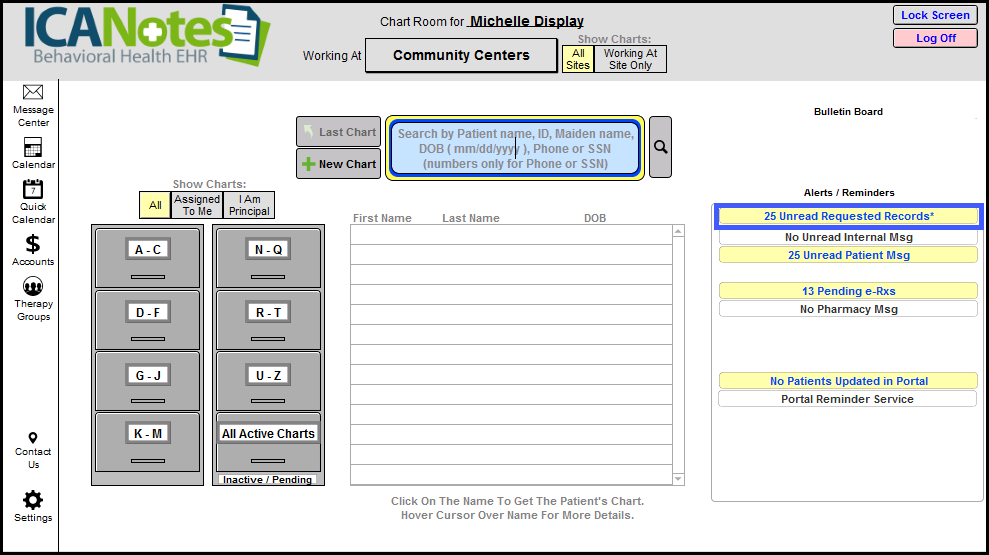Open 25 Unread Requested Records alert

[x=848, y=216]
